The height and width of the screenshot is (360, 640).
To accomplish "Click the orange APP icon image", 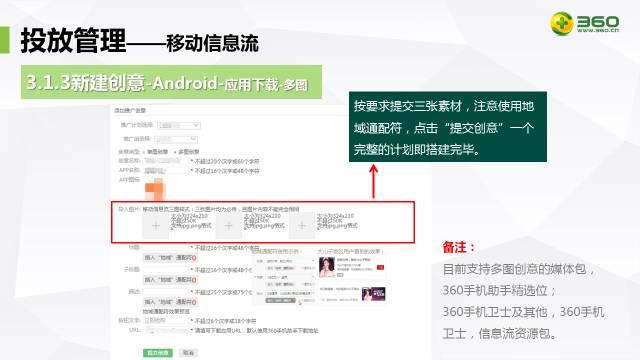I will 155,189.
